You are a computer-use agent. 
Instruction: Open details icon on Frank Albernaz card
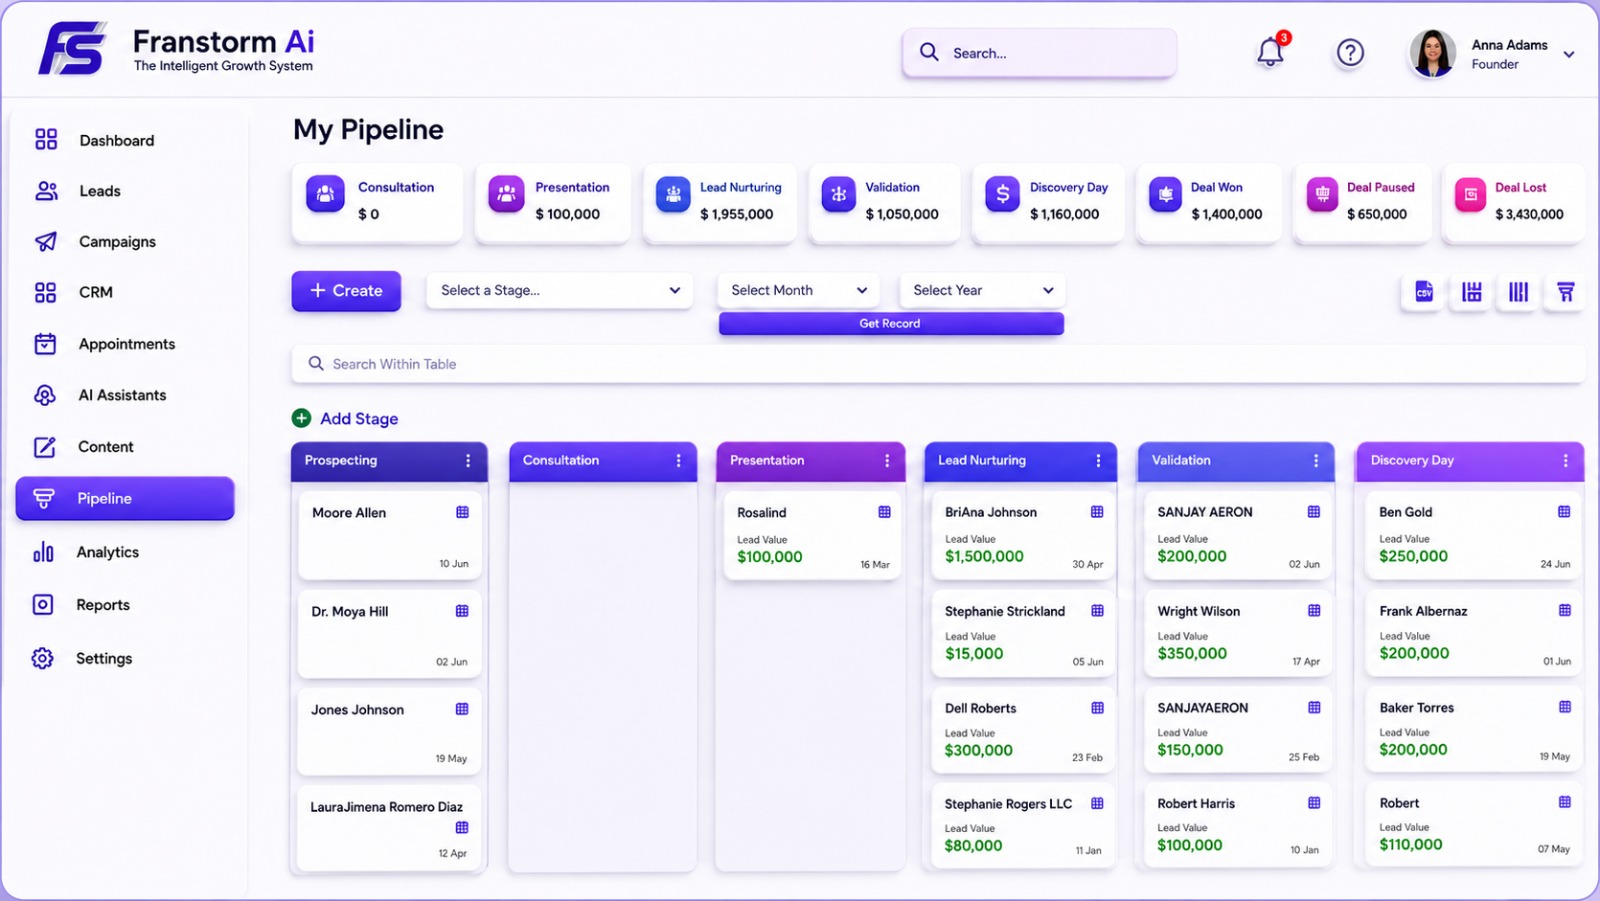[x=1564, y=611]
